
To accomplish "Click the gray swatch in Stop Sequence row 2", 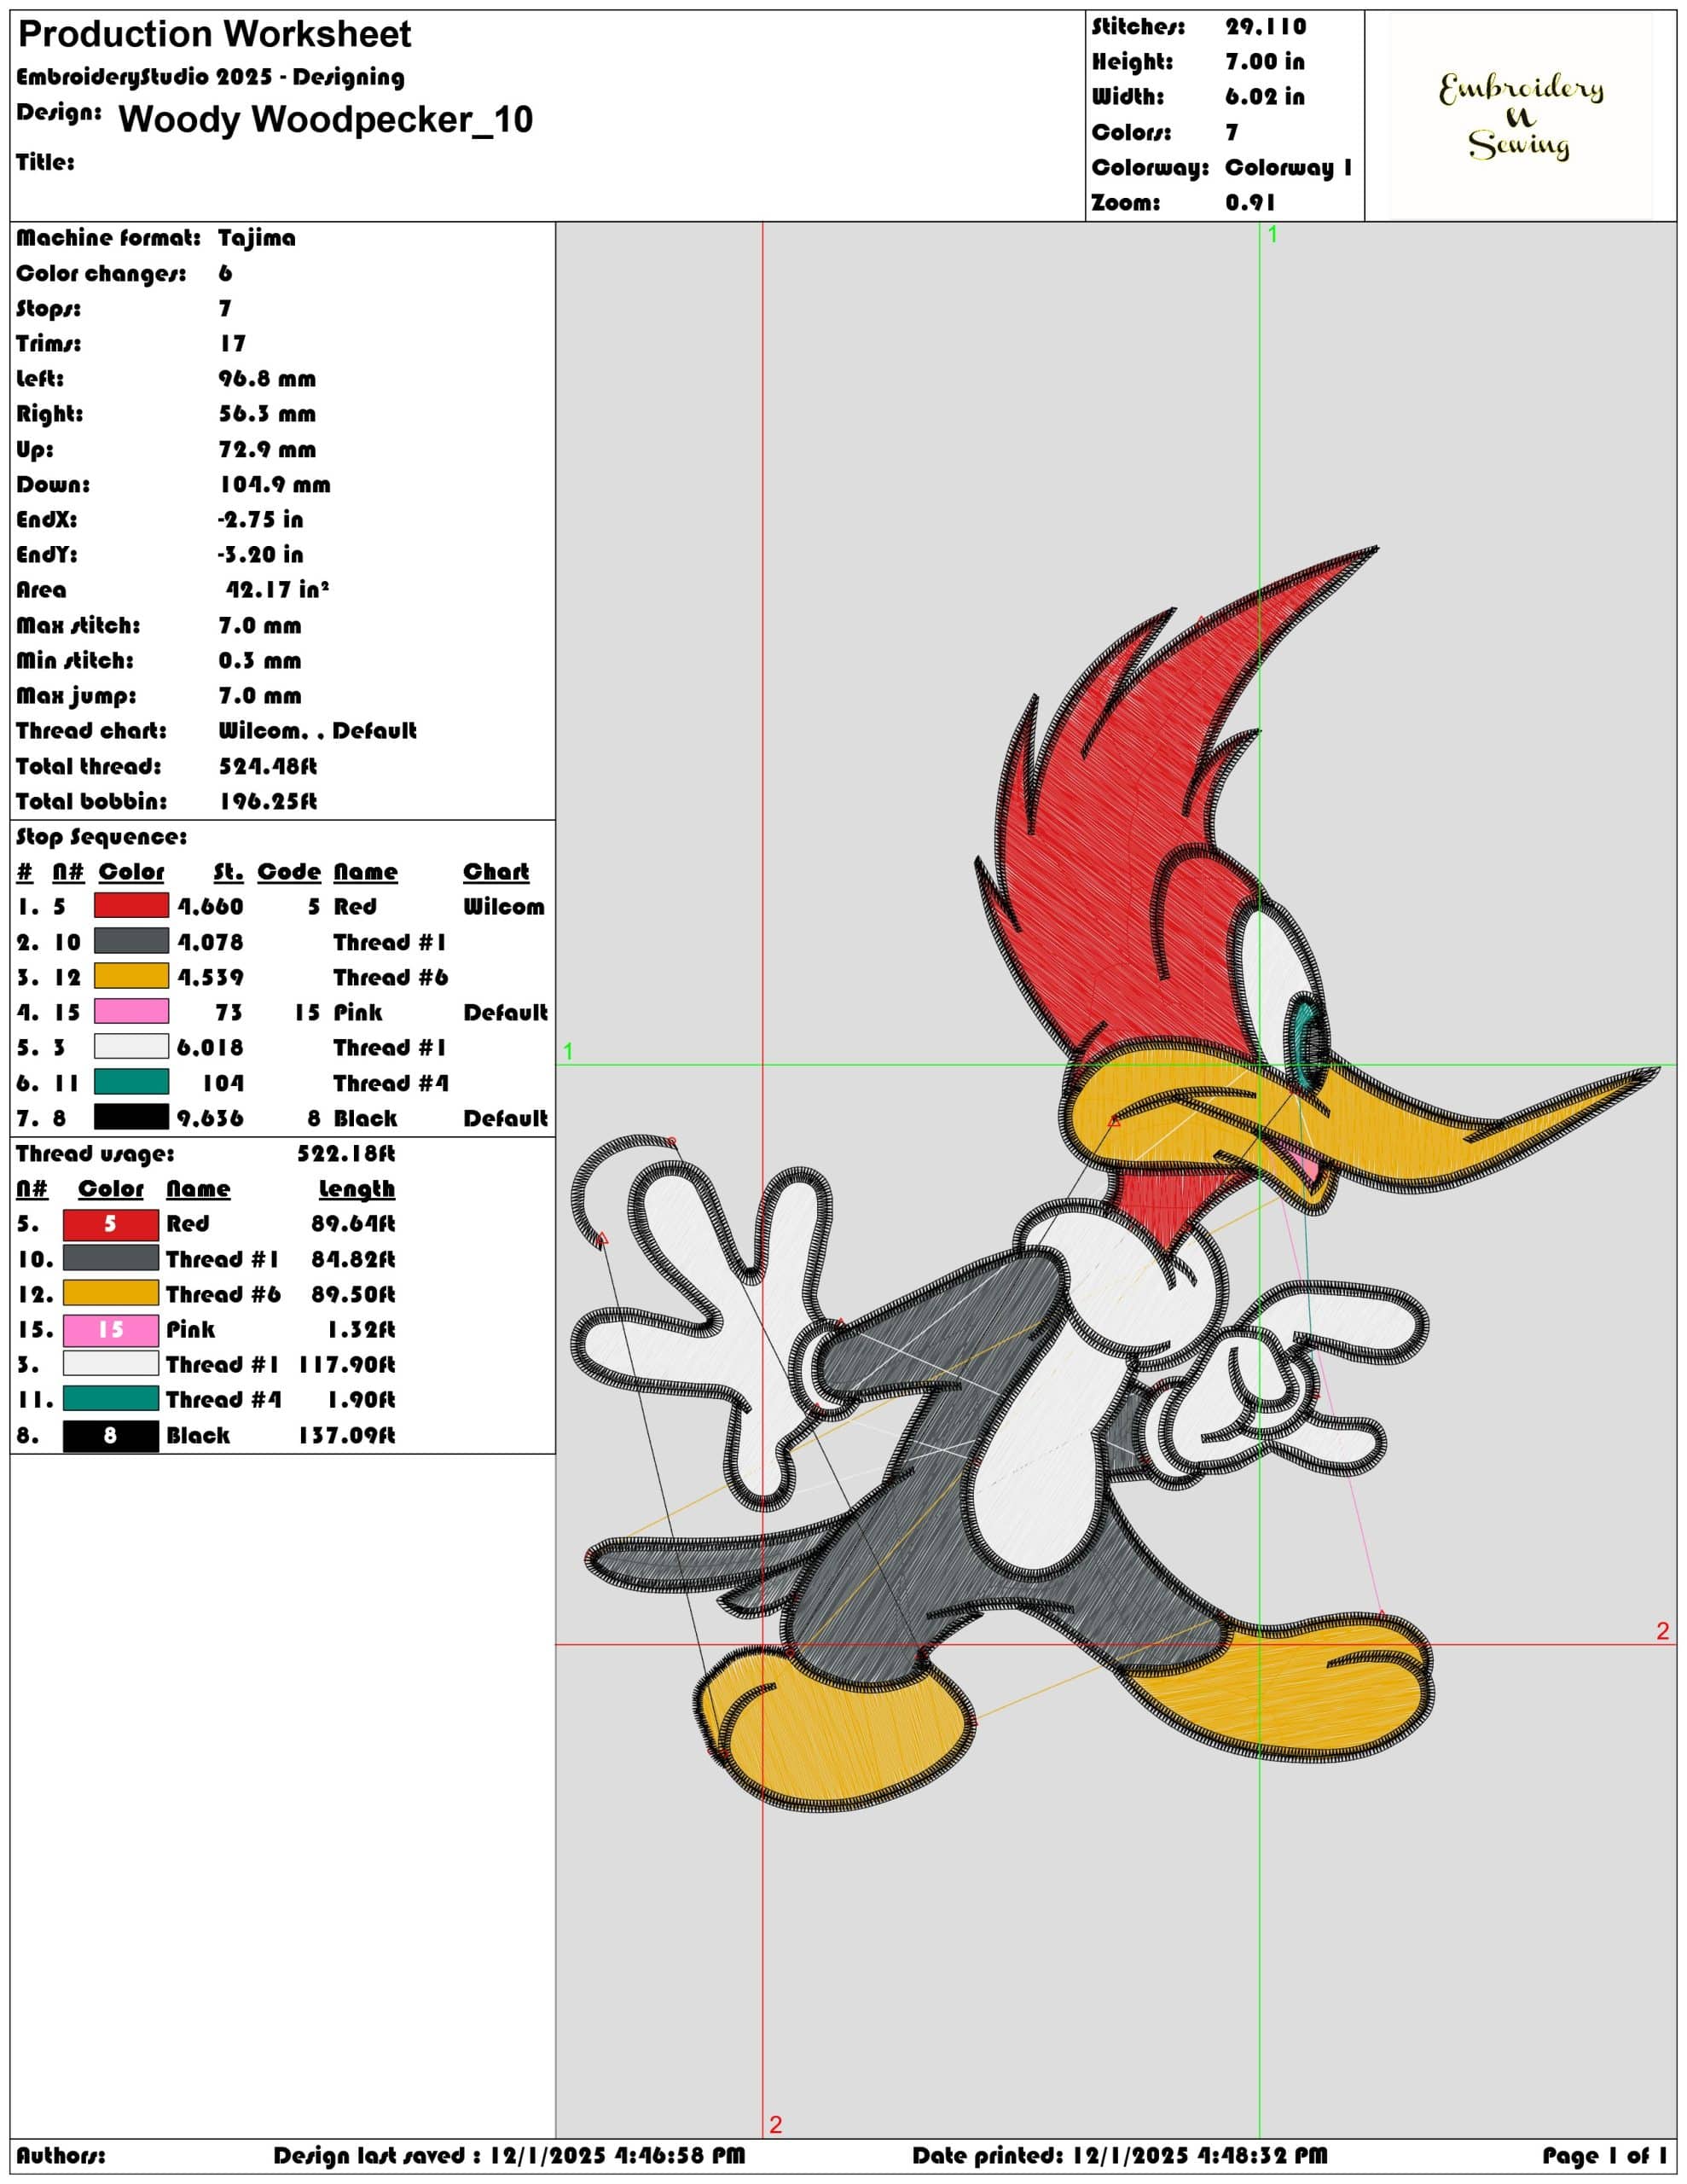I will [131, 941].
